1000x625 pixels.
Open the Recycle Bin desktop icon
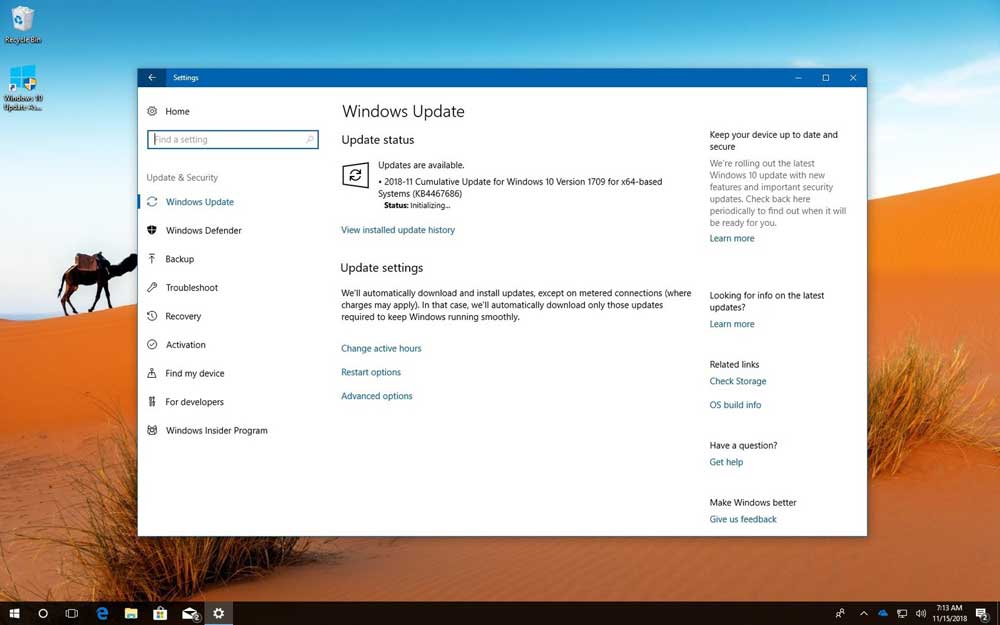click(23, 24)
